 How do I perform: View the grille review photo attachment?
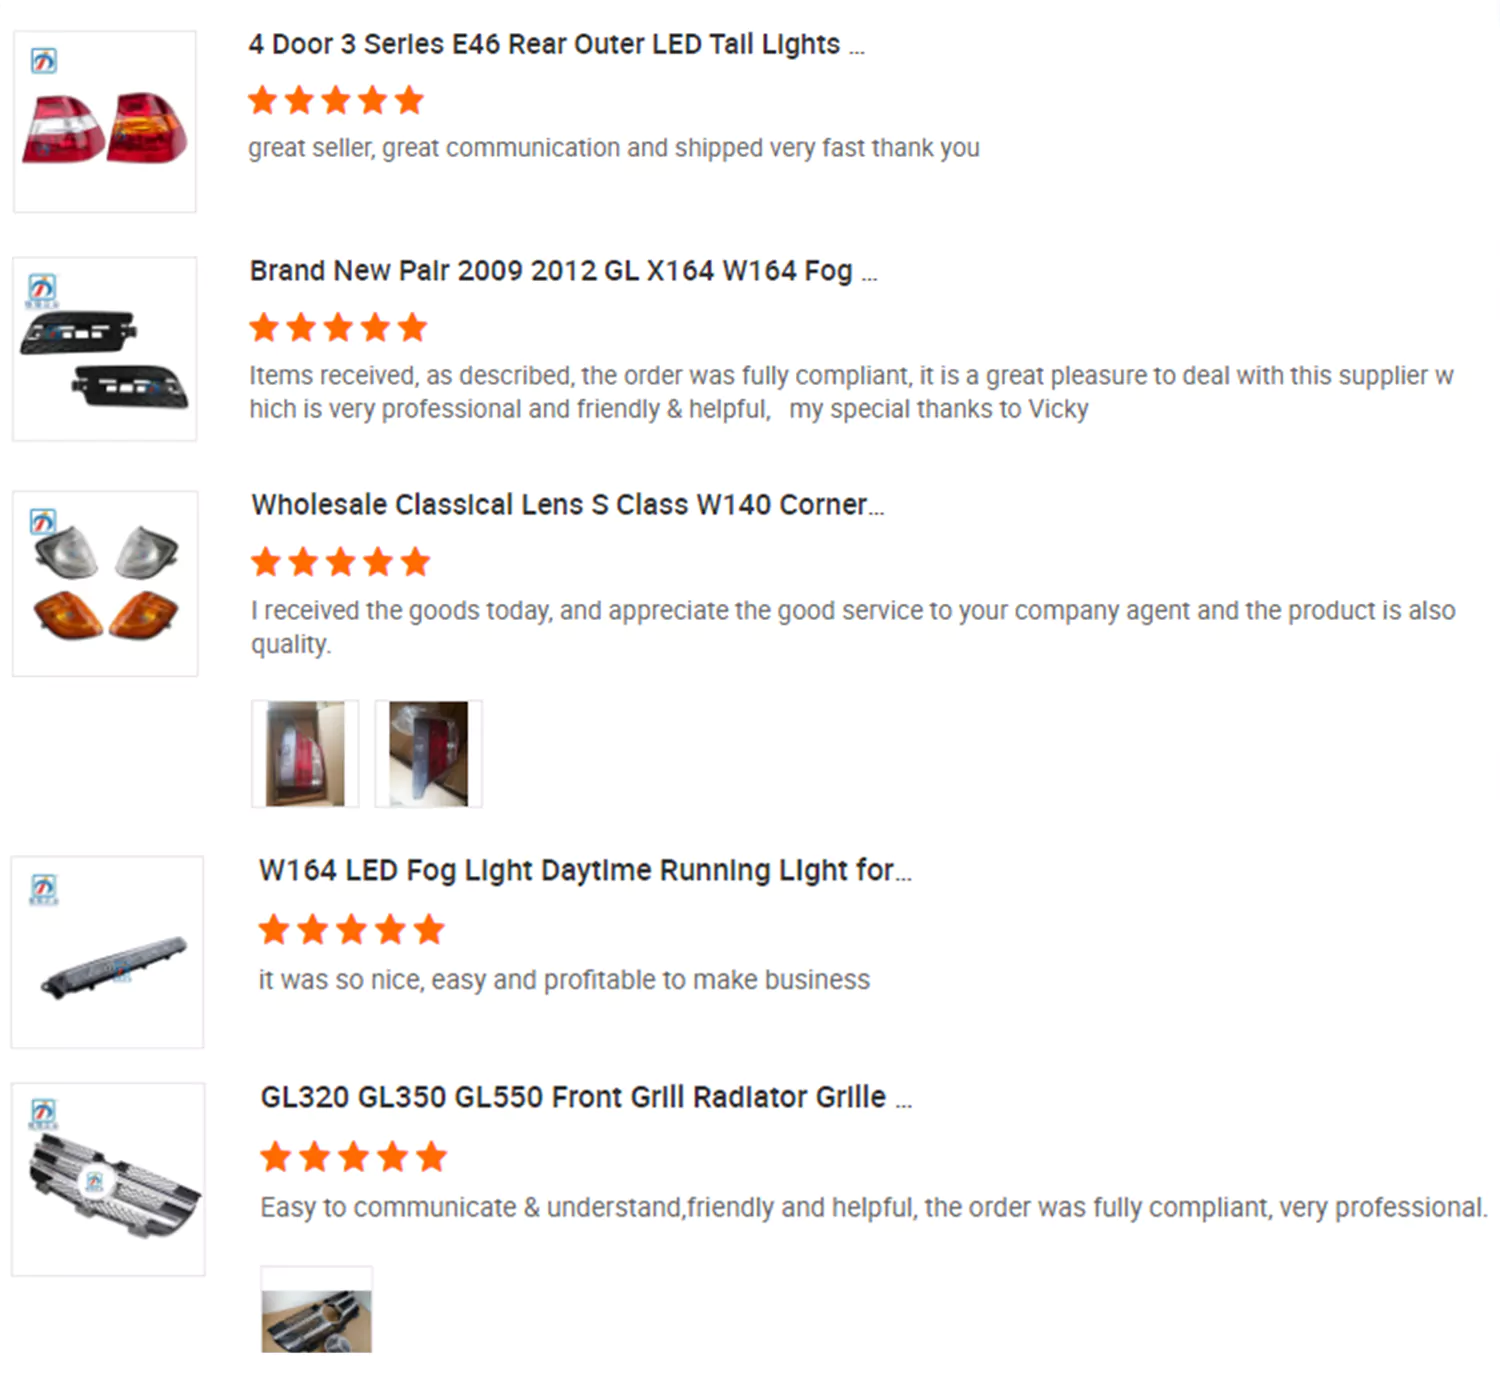click(316, 1310)
